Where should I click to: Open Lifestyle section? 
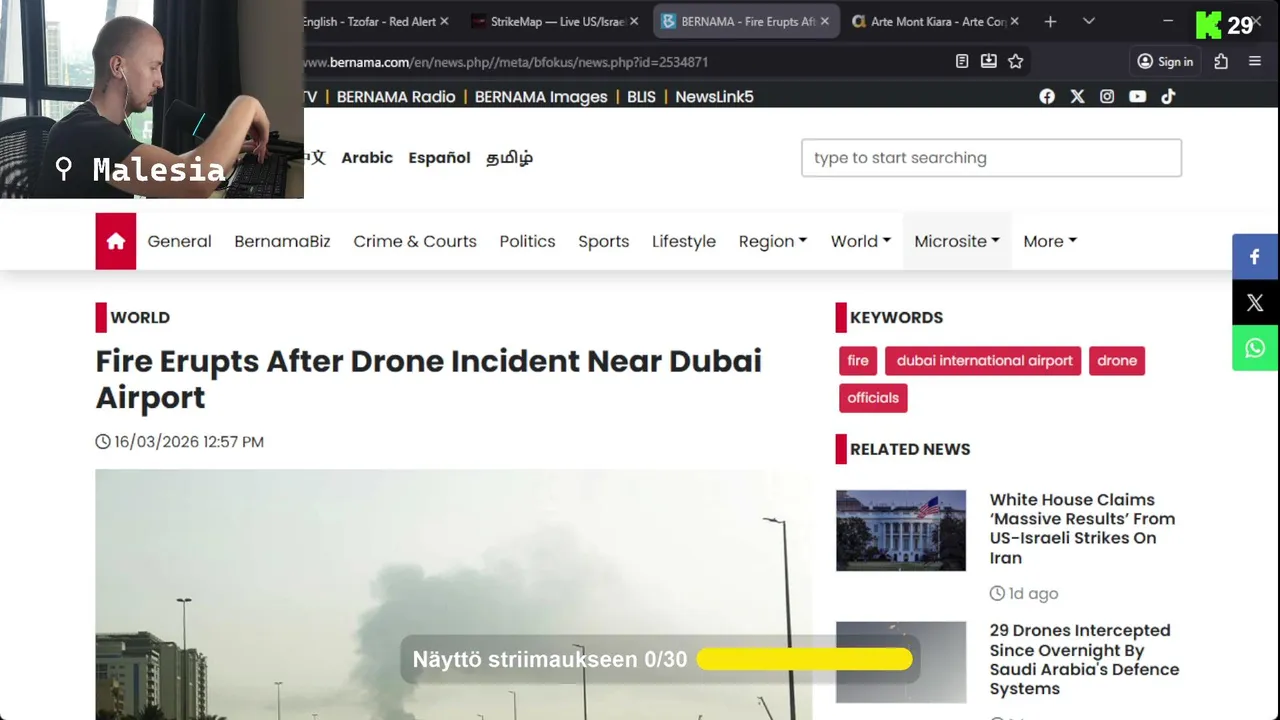pos(684,241)
